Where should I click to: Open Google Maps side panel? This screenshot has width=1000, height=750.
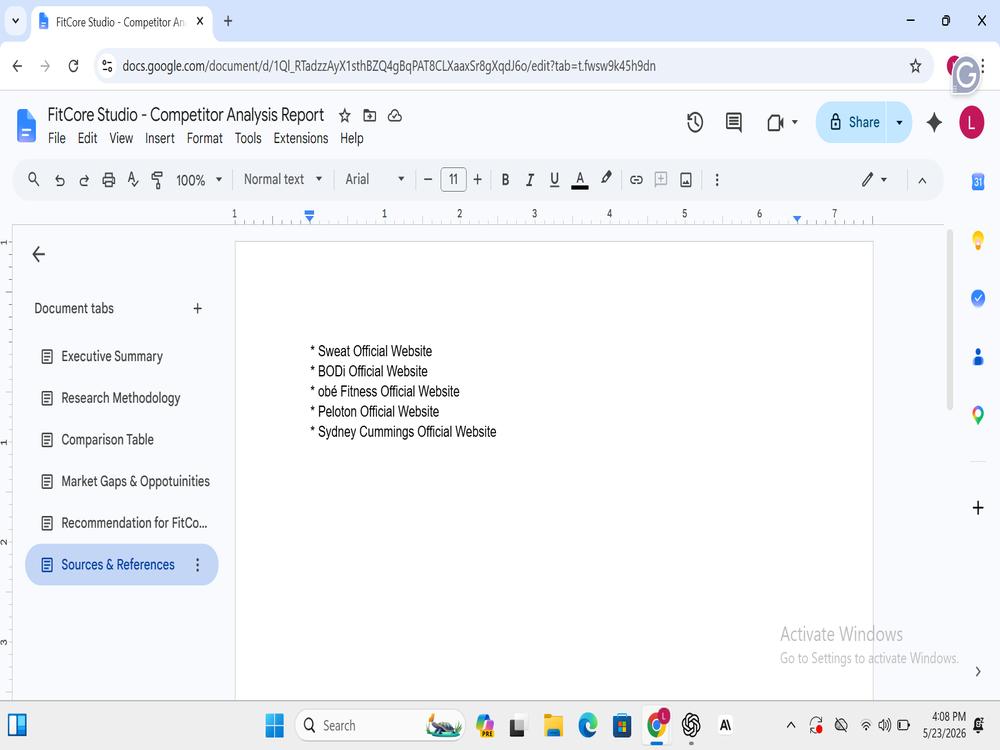(978, 415)
